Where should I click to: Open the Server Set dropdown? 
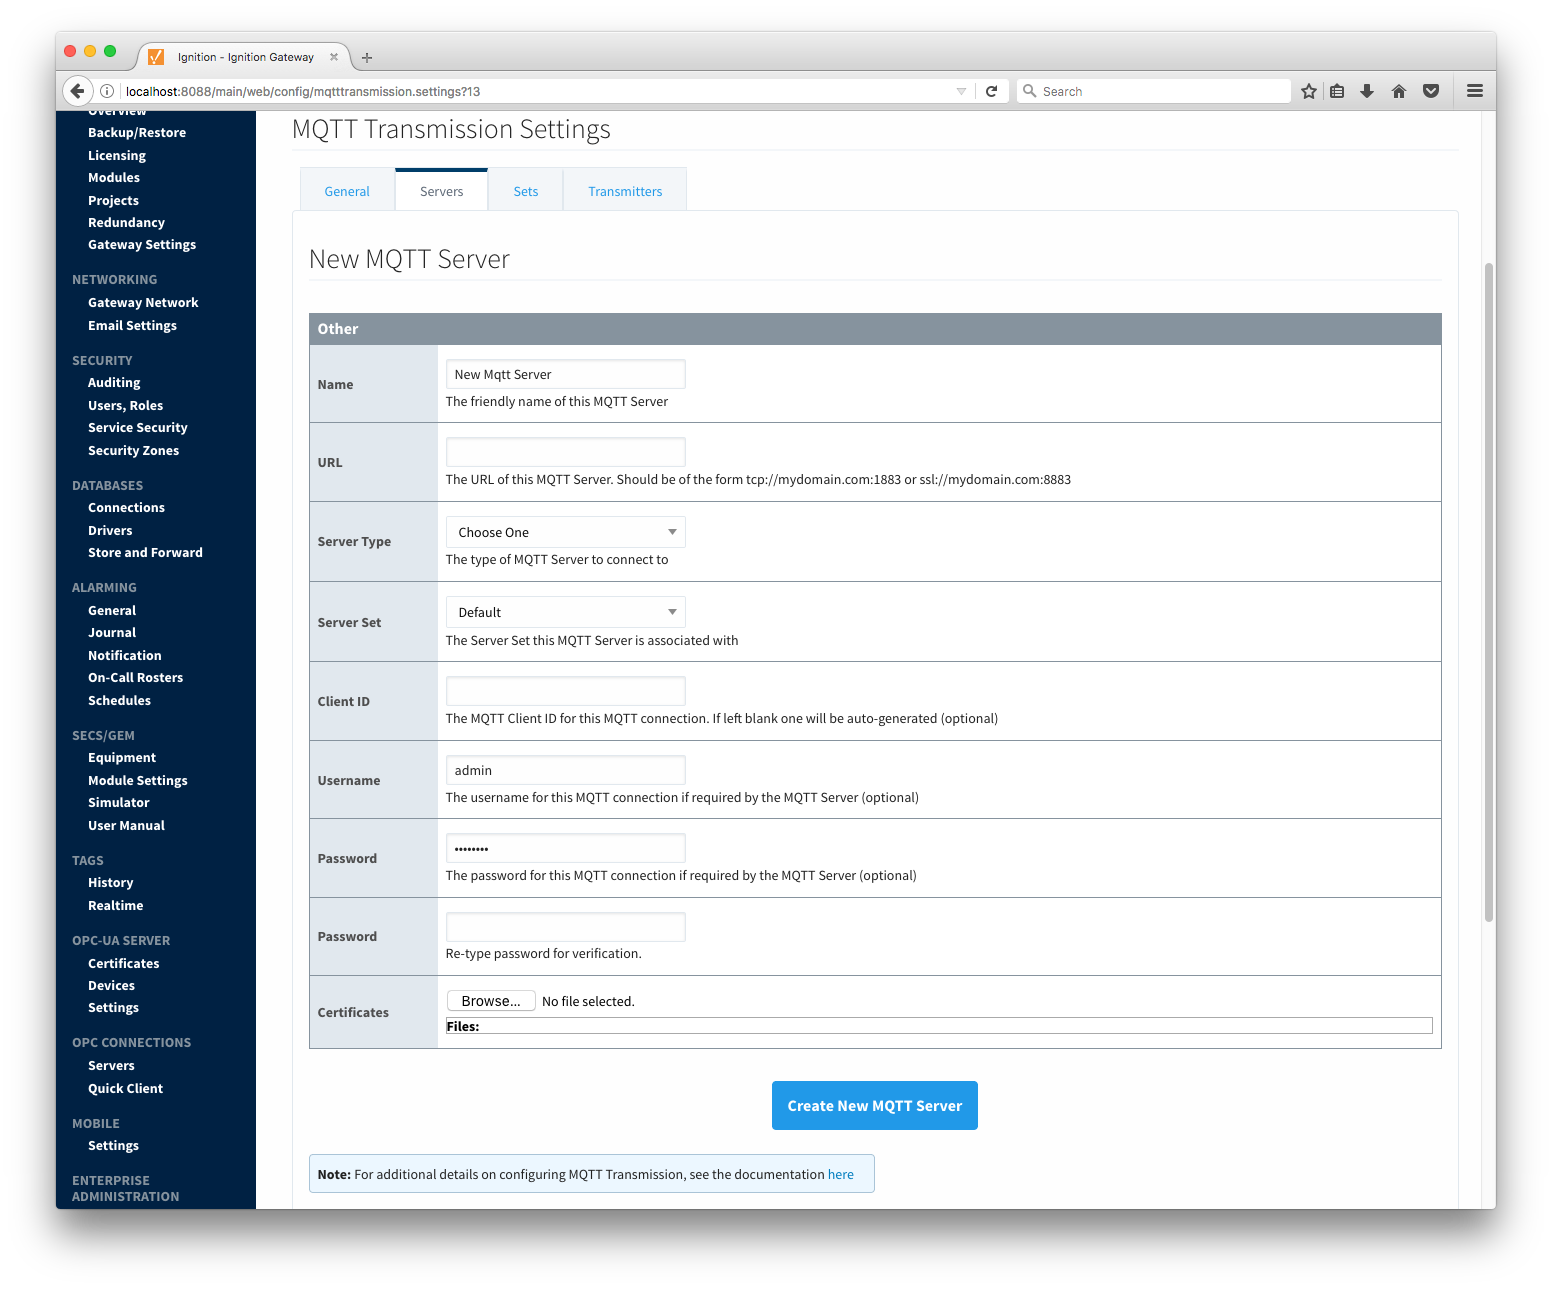click(565, 612)
